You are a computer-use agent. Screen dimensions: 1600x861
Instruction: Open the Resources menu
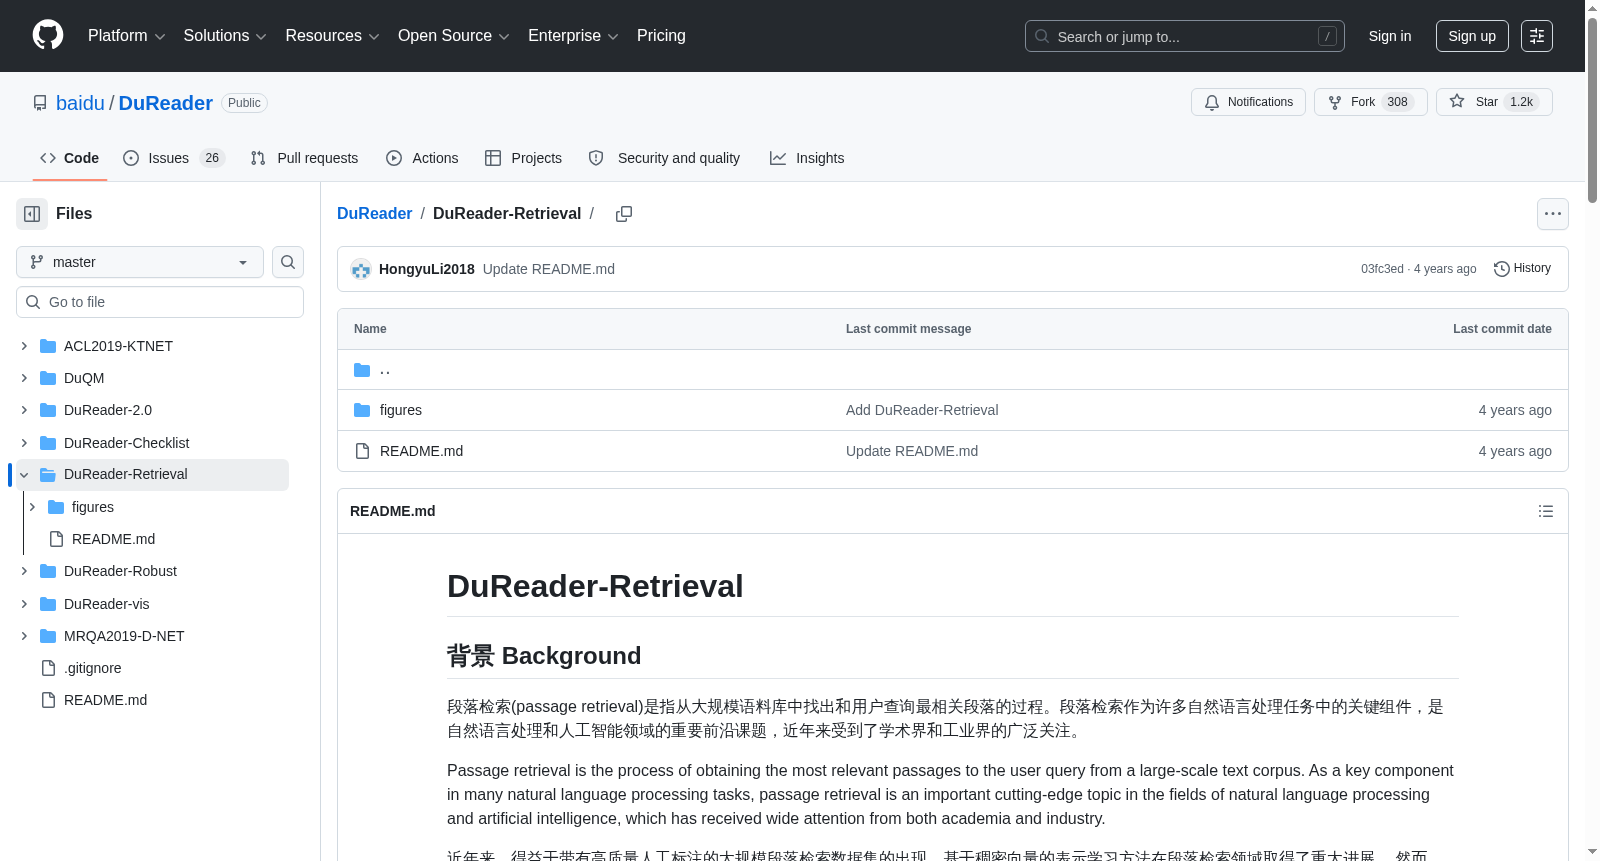pos(332,36)
